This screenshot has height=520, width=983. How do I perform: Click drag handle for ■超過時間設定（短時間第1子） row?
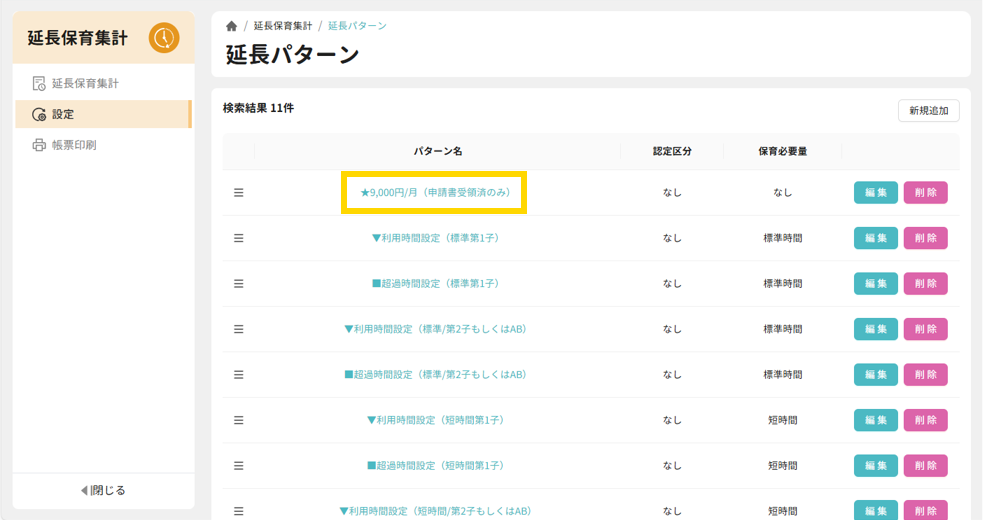pos(239,466)
